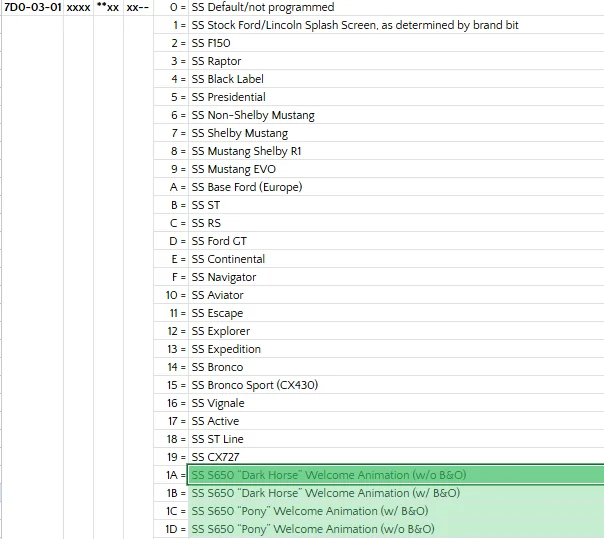
Task: Click "SS Non-Shelby Mustang" entry
Action: click(x=396, y=115)
